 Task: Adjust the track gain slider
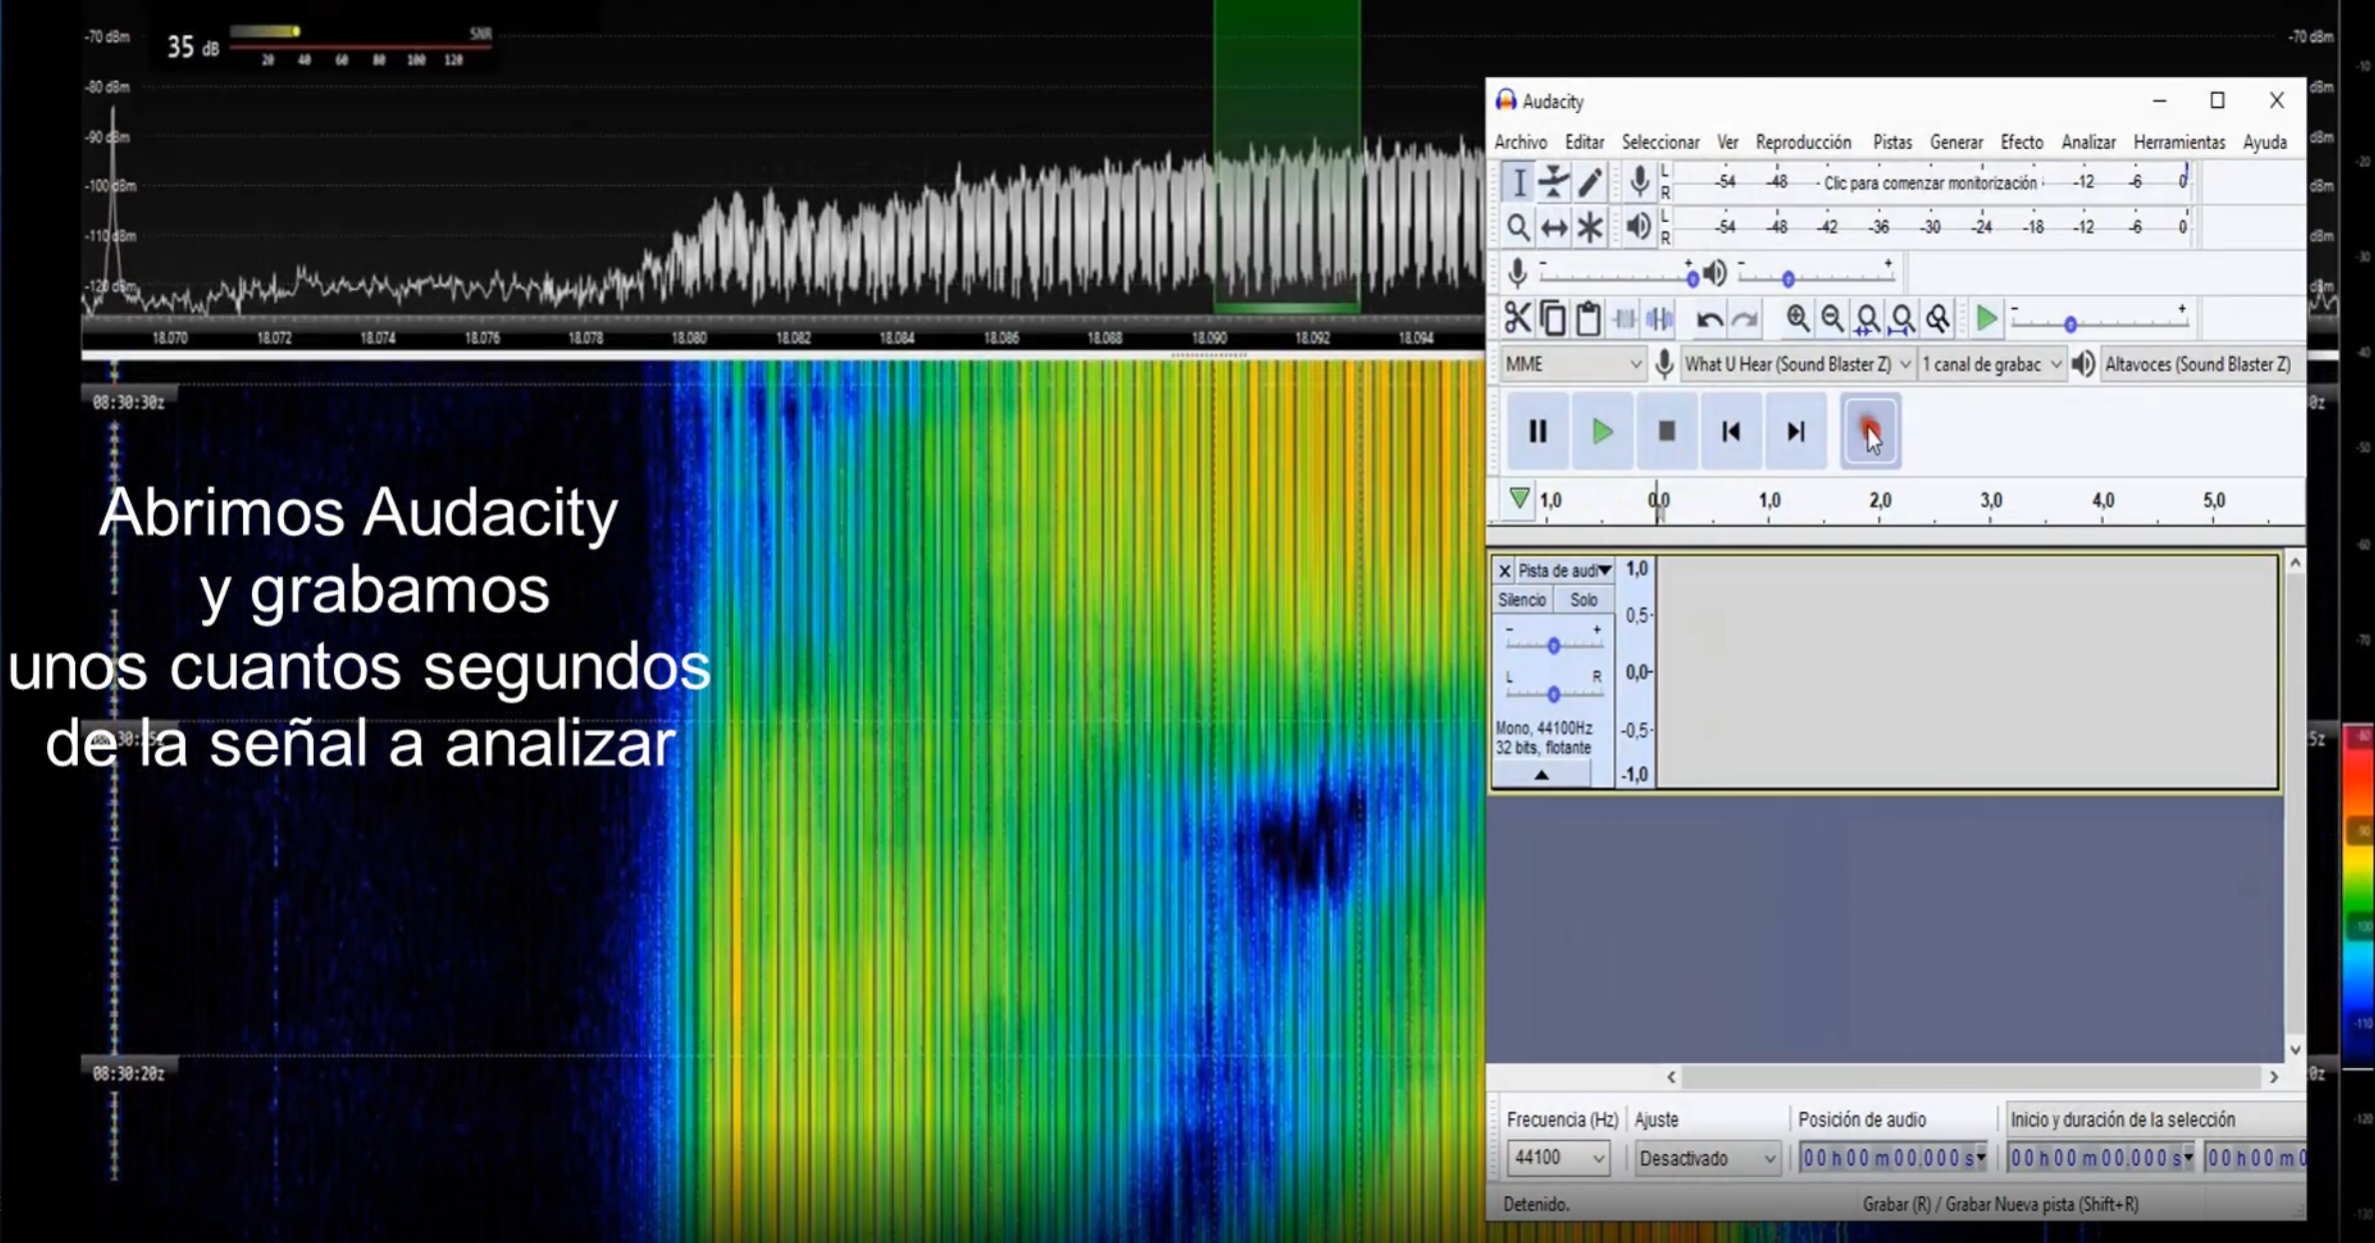pos(1553,646)
